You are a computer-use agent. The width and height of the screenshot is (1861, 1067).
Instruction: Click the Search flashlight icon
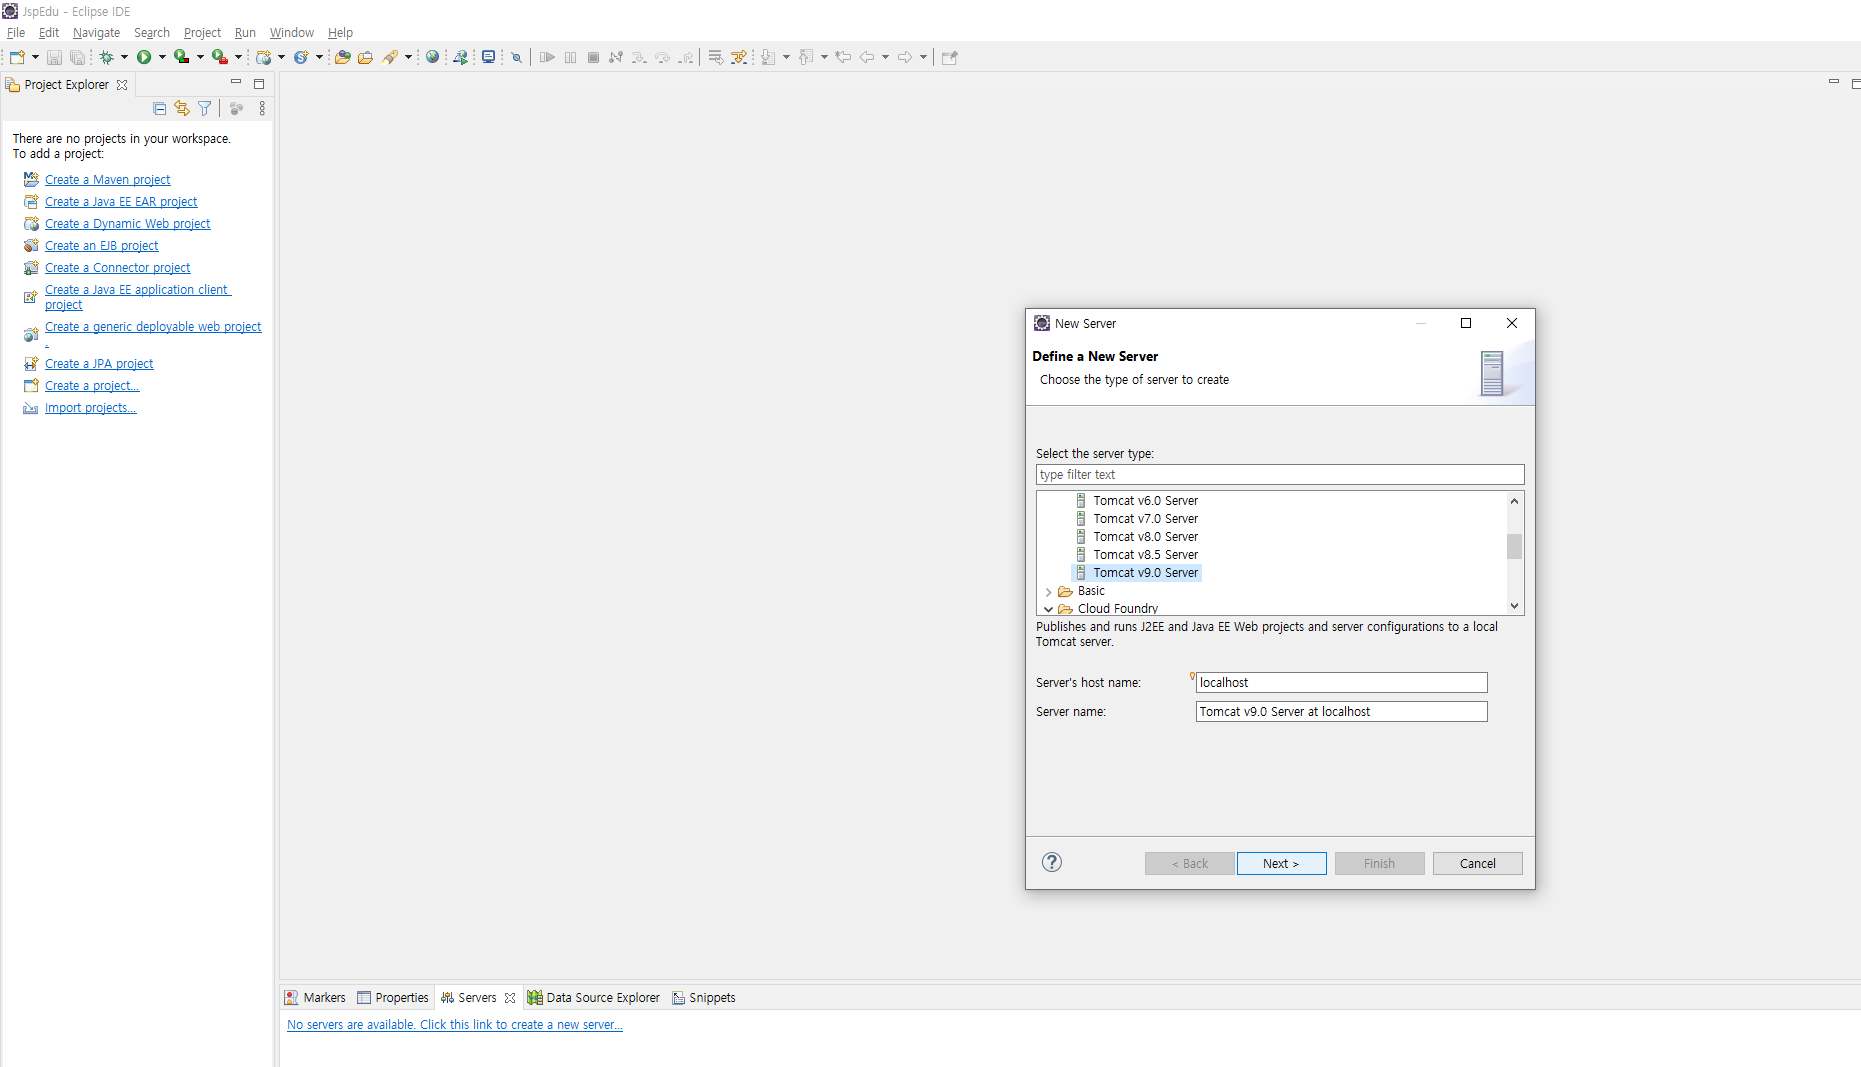(x=390, y=57)
